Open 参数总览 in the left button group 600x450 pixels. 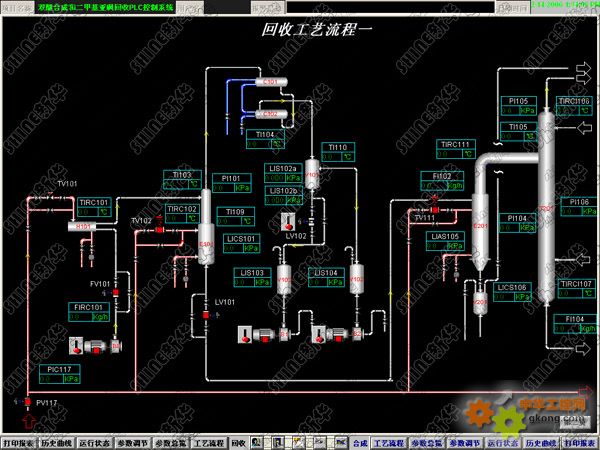point(171,442)
